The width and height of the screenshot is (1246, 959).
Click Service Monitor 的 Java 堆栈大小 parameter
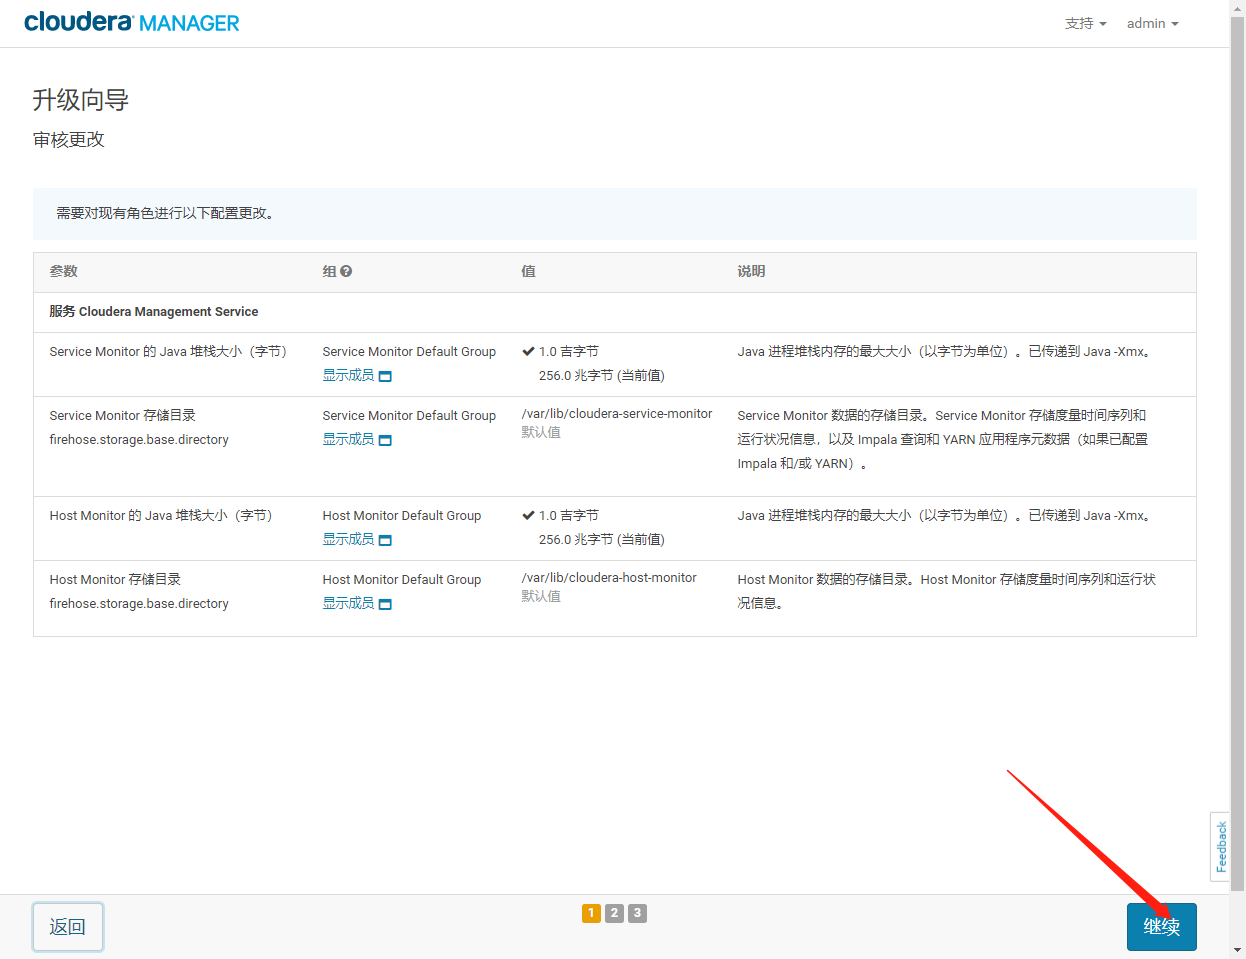click(168, 352)
